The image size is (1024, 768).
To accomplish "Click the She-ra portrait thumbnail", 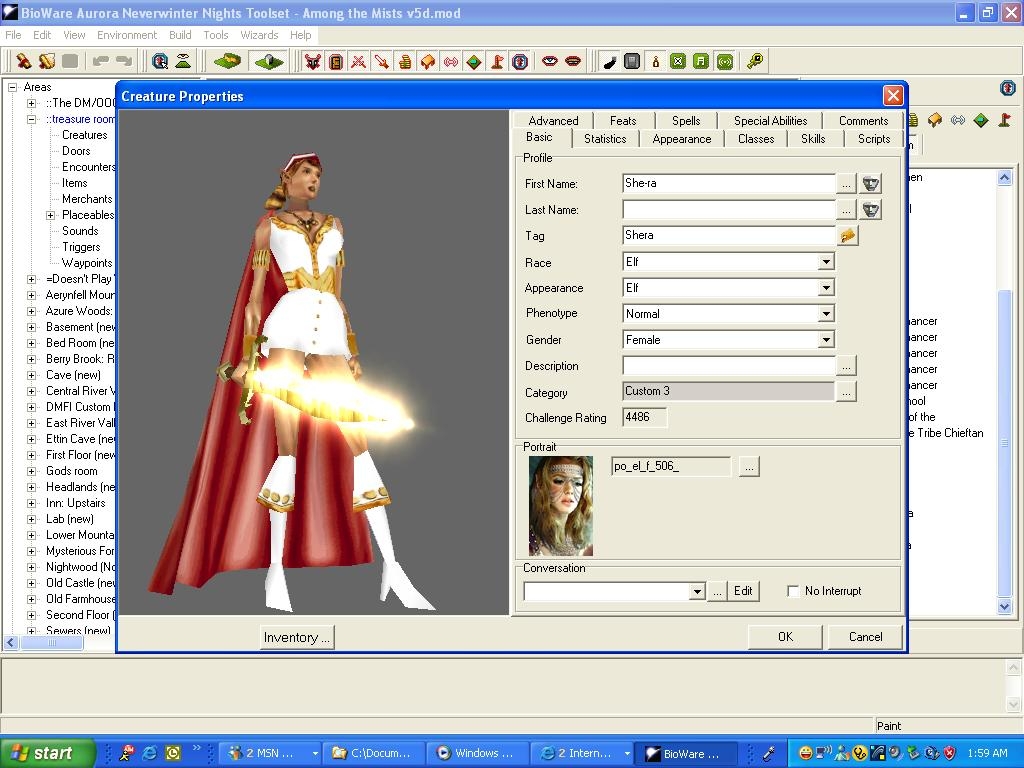I will point(561,506).
